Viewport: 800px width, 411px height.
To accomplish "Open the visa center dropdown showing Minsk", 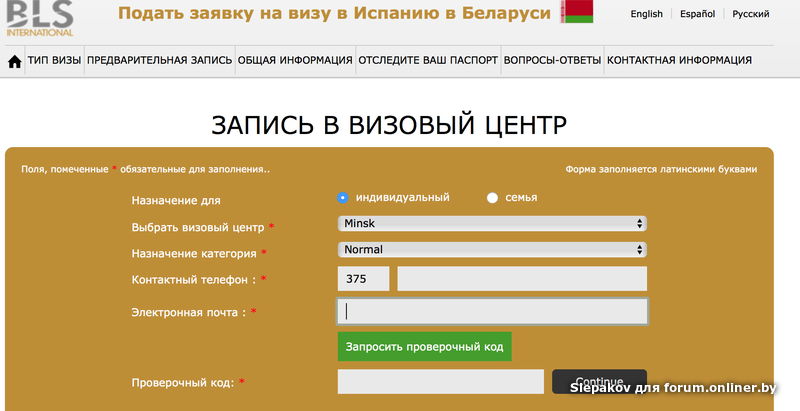I will pyautogui.click(x=492, y=223).
